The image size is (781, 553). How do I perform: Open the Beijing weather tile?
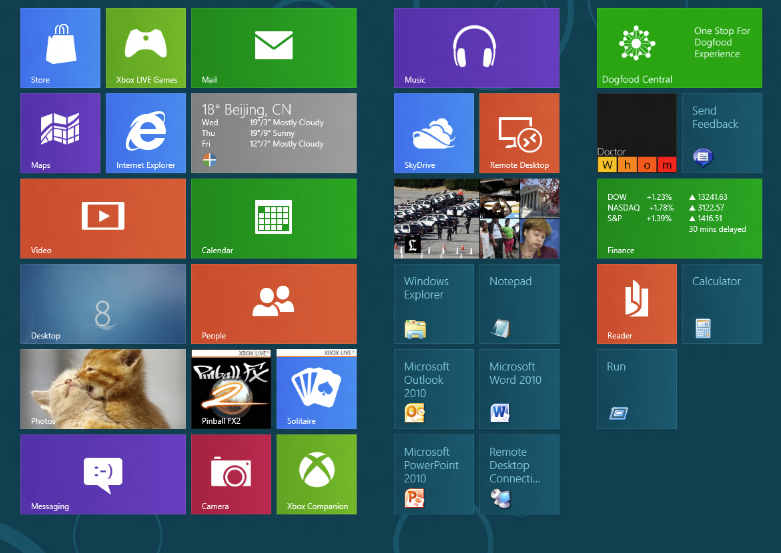[x=273, y=133]
